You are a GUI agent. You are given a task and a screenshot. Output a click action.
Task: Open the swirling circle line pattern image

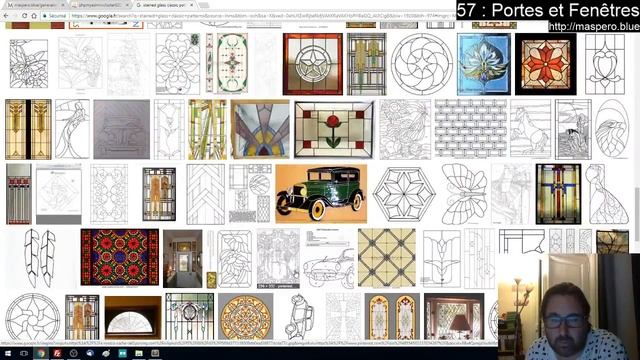coord(422,64)
